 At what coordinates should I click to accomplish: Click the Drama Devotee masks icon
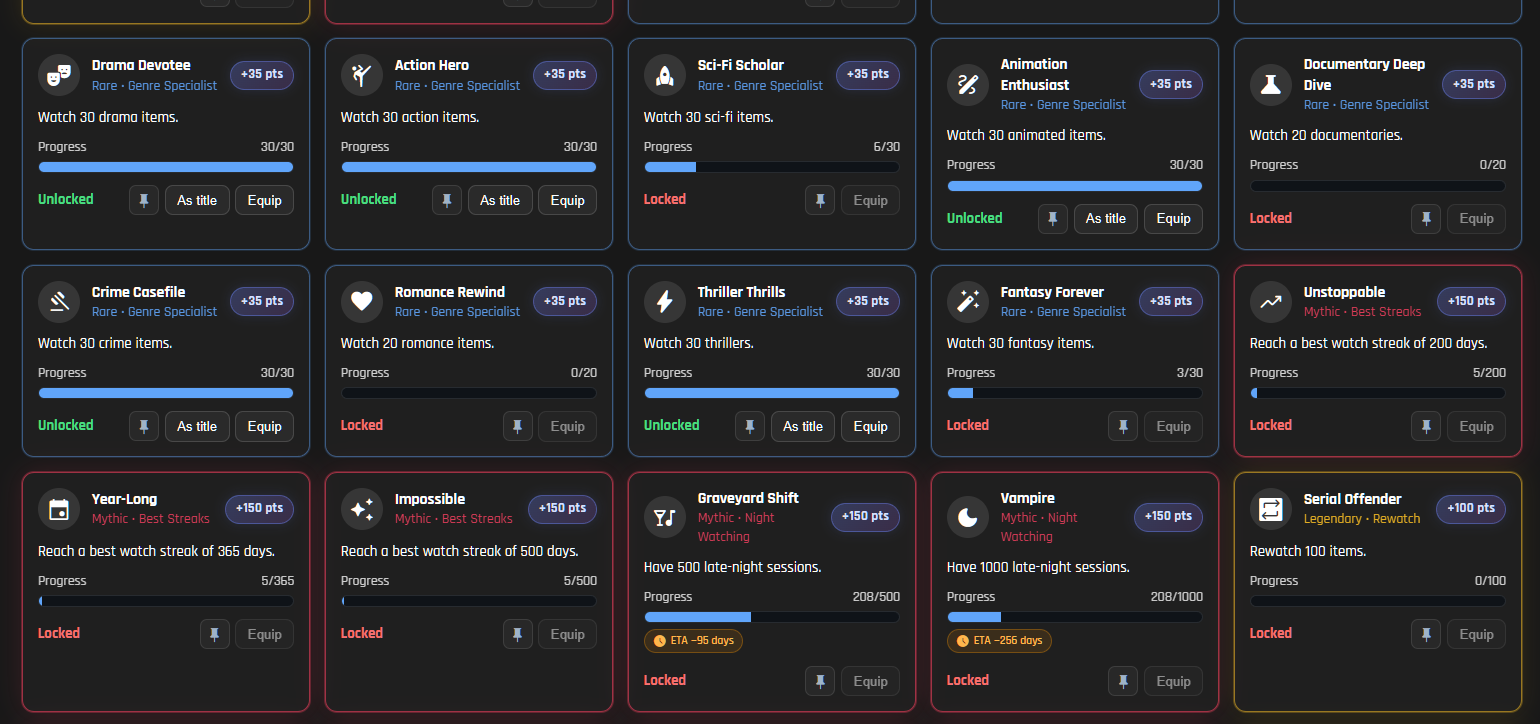point(59,75)
